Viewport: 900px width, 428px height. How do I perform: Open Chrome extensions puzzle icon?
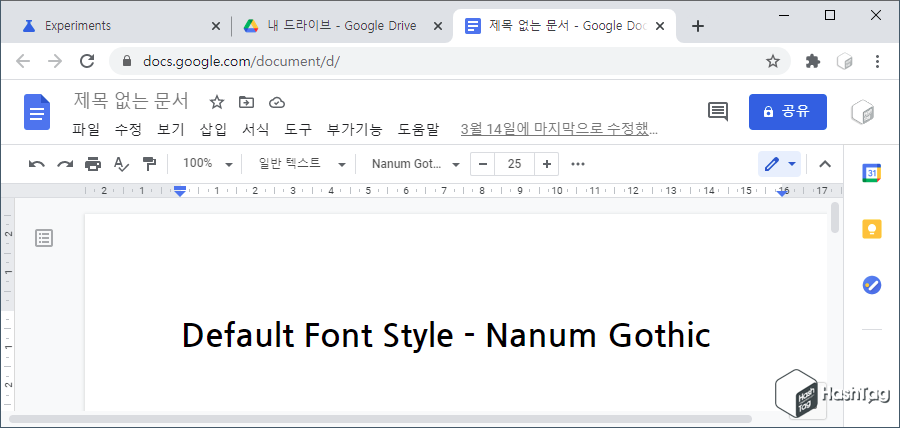coord(813,61)
